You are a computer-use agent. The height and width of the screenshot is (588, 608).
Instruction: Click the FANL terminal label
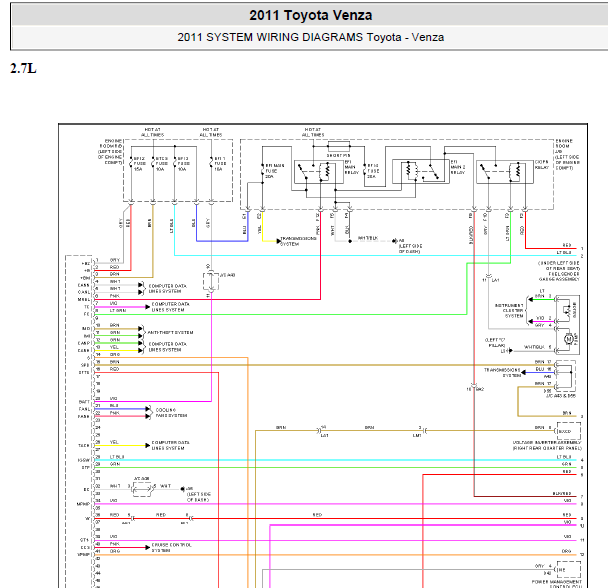[x=84, y=409]
